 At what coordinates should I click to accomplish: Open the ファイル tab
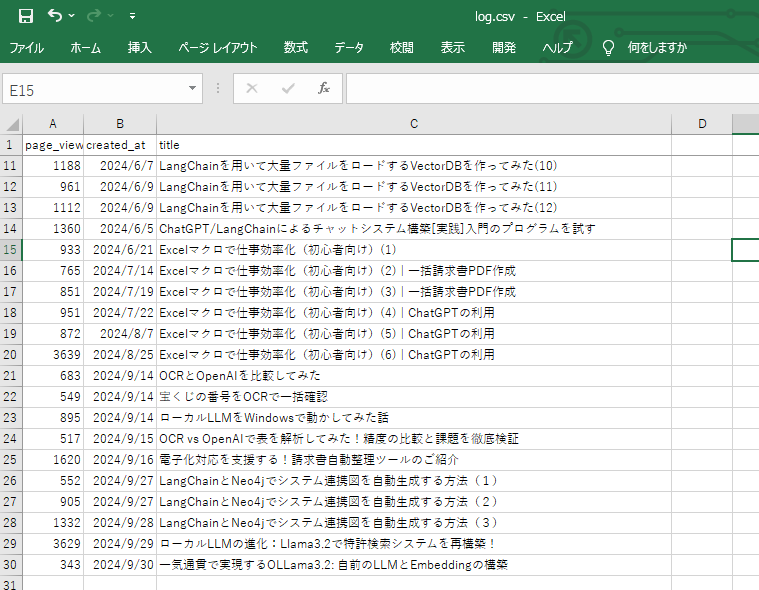pos(26,47)
